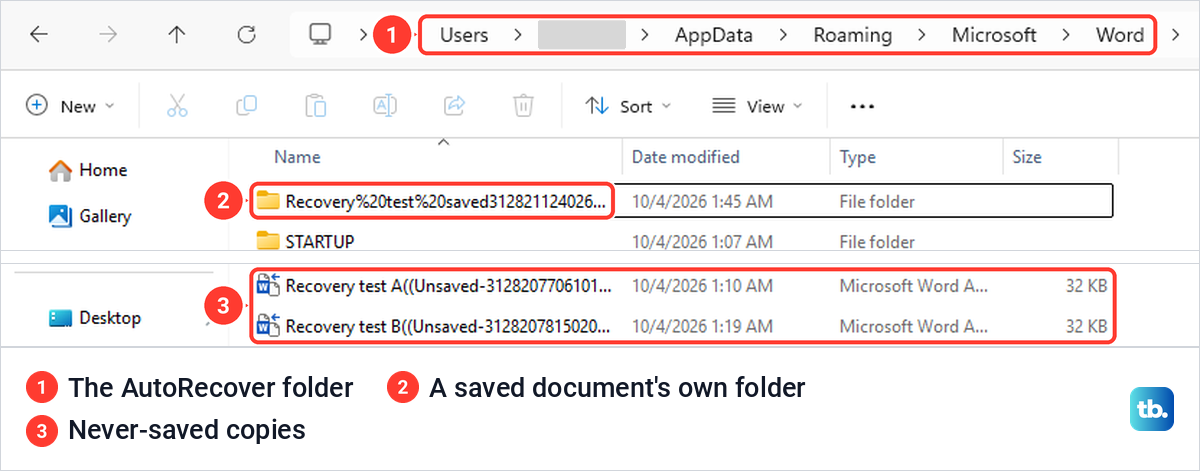The height and width of the screenshot is (471, 1200).
Task: Sort by the Type column header
Action: click(858, 157)
